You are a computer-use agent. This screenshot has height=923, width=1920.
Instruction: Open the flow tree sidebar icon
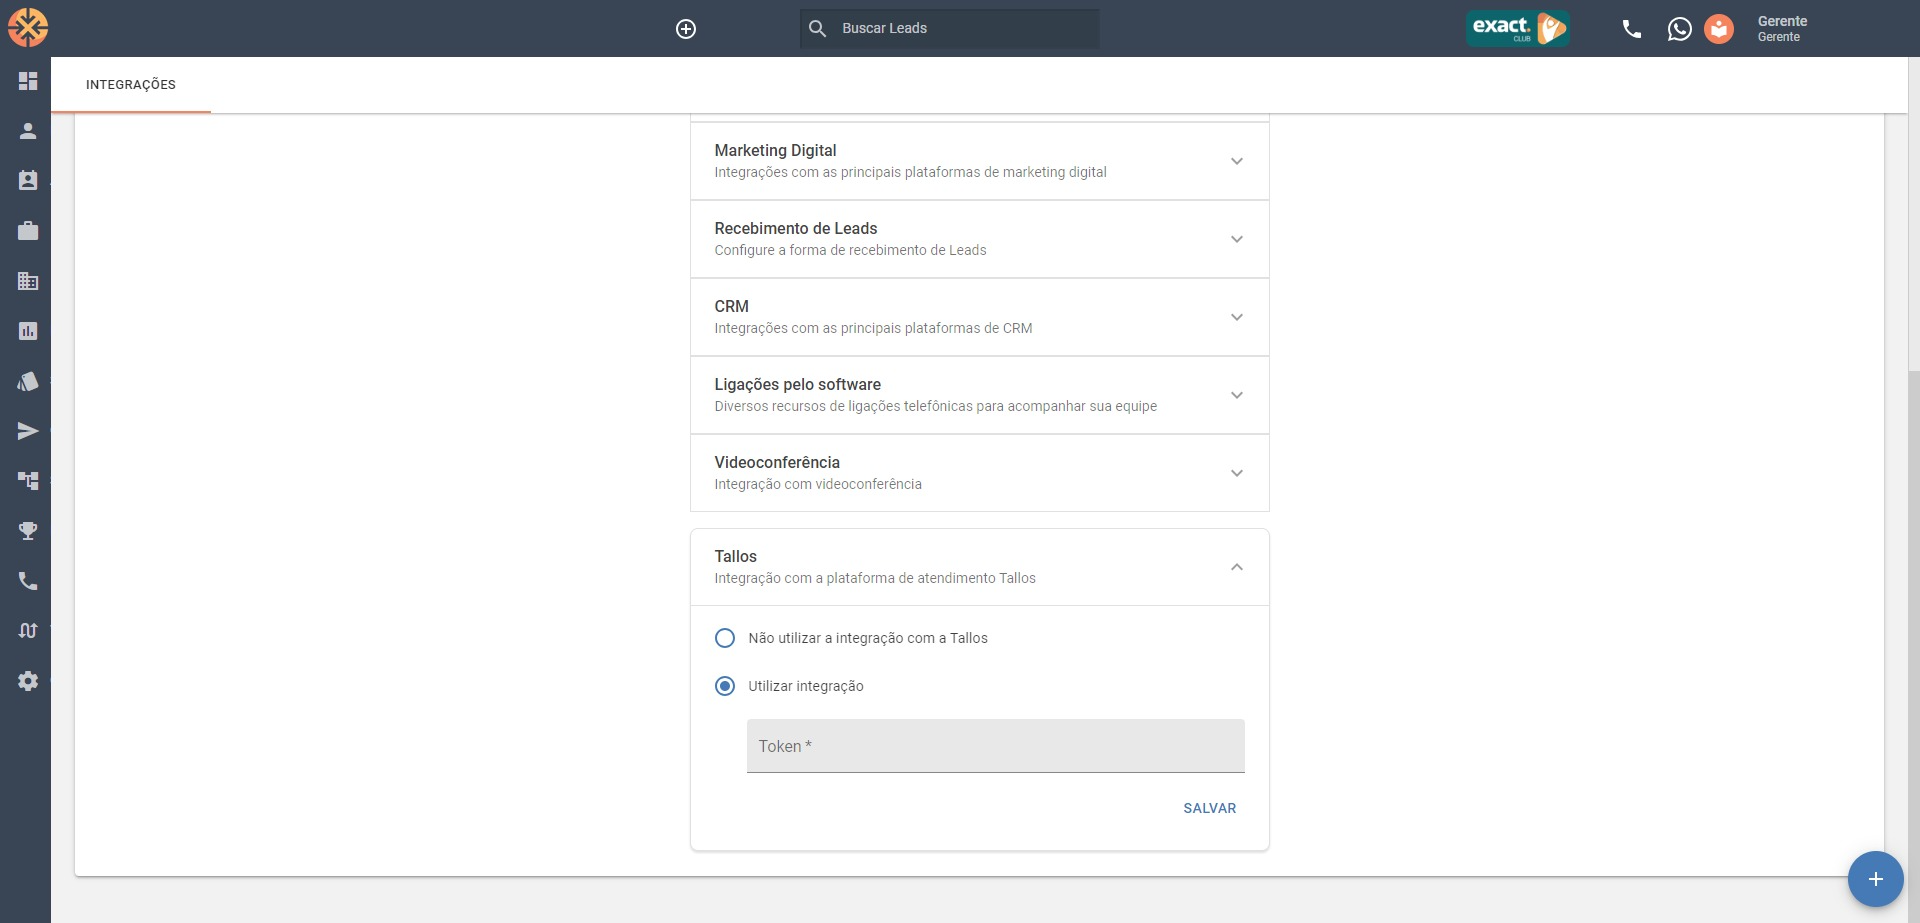click(28, 481)
